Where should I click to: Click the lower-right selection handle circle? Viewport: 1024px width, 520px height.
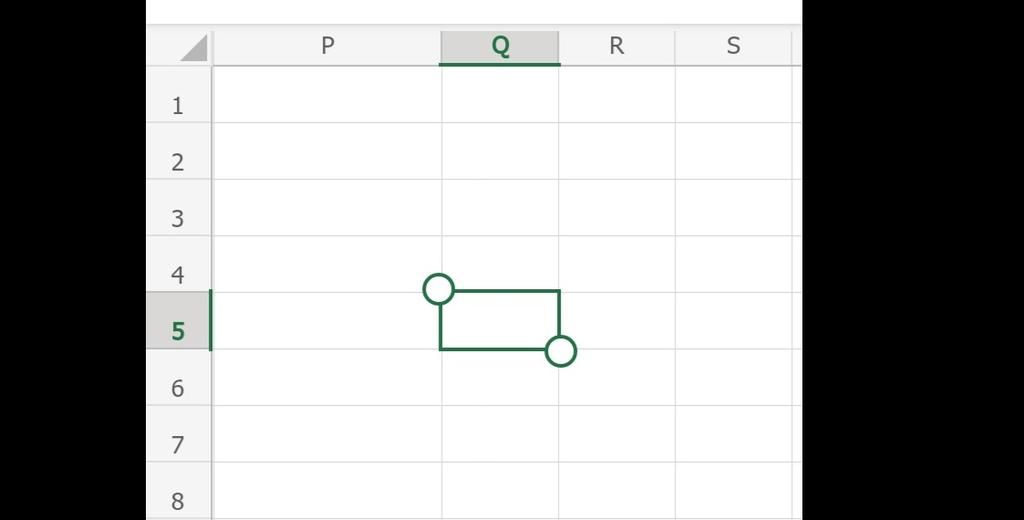(561, 351)
